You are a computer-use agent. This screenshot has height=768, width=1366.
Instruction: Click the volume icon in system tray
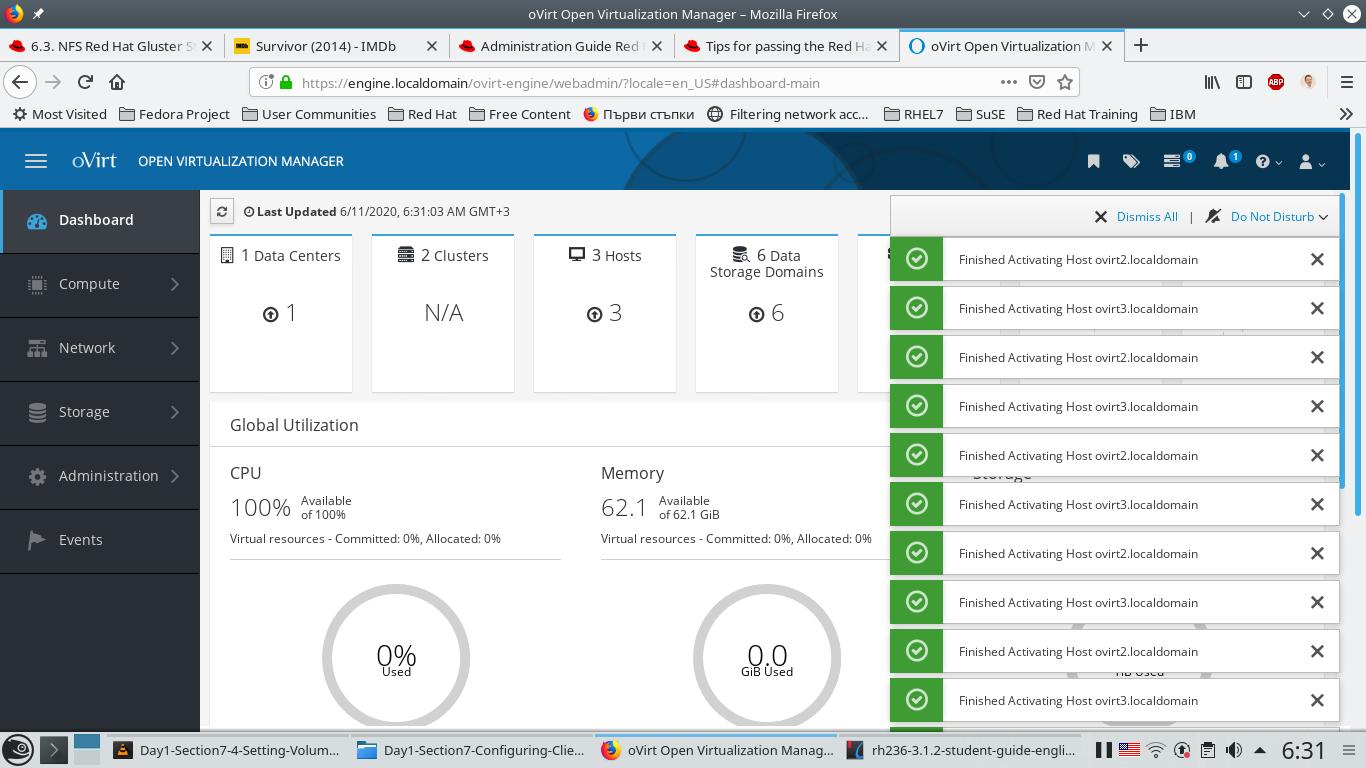(x=1234, y=750)
